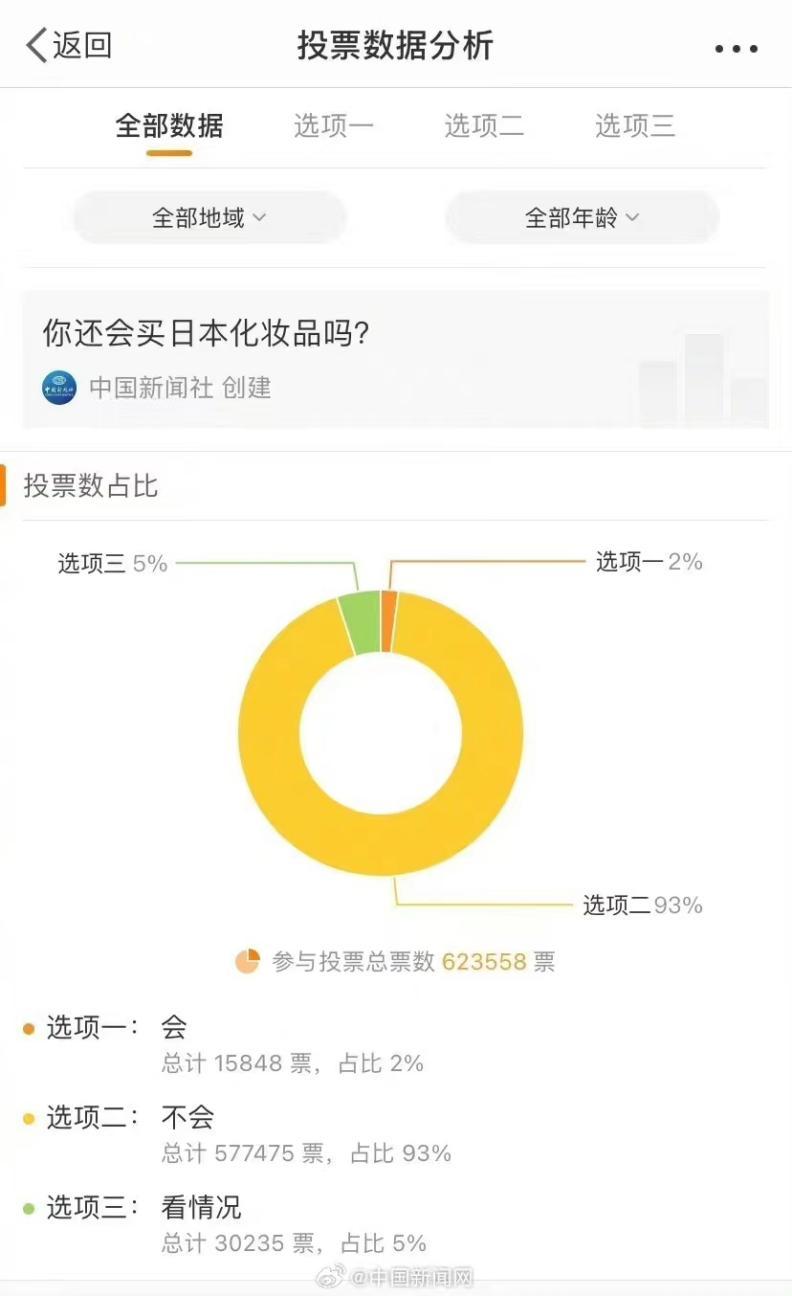Click the poll question 你还会买日本化妆品吗
The height and width of the screenshot is (1296, 792).
click(206, 333)
